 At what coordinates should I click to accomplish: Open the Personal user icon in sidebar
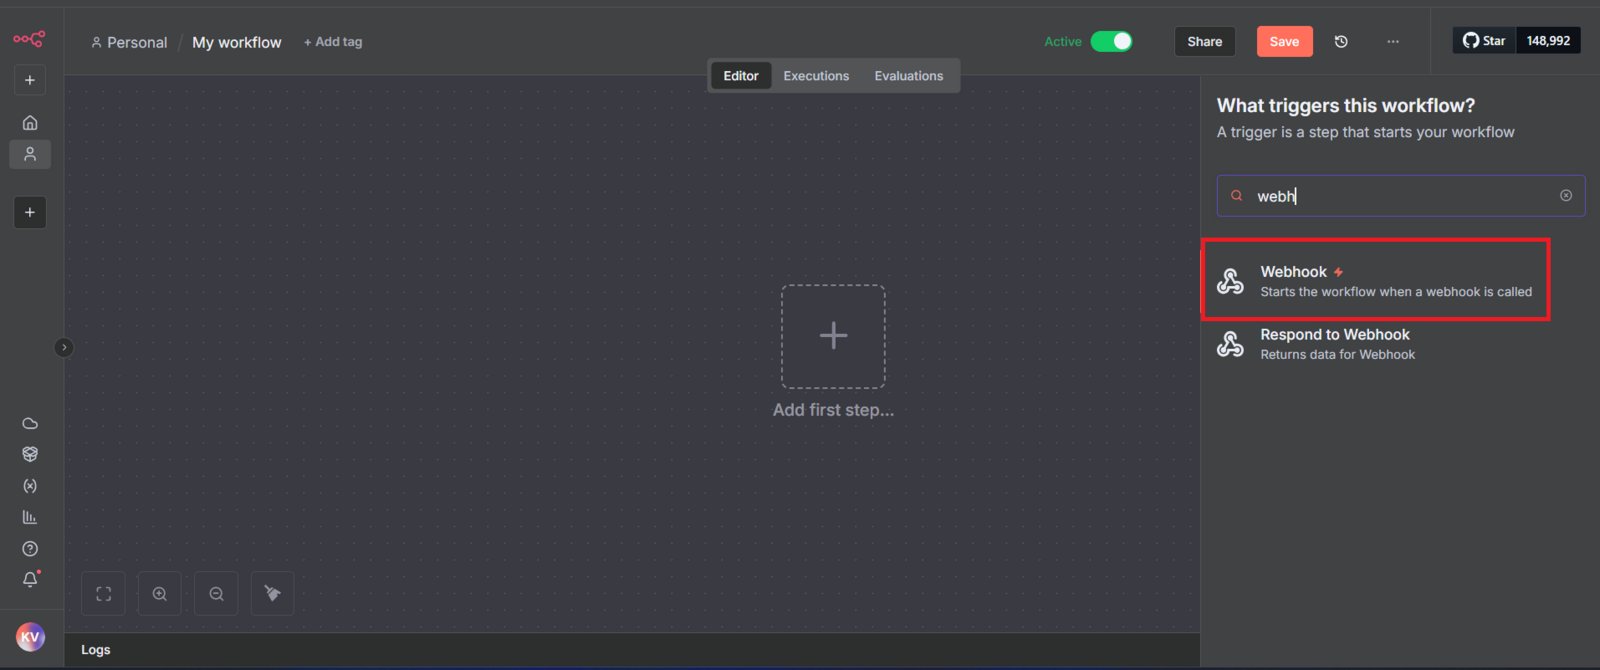point(30,154)
